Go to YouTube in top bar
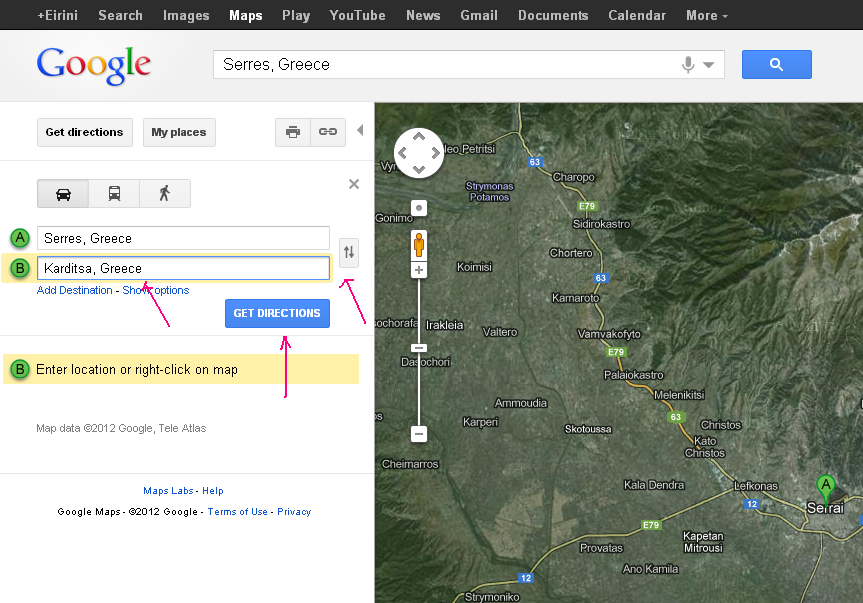The image size is (863, 603). click(x=357, y=15)
